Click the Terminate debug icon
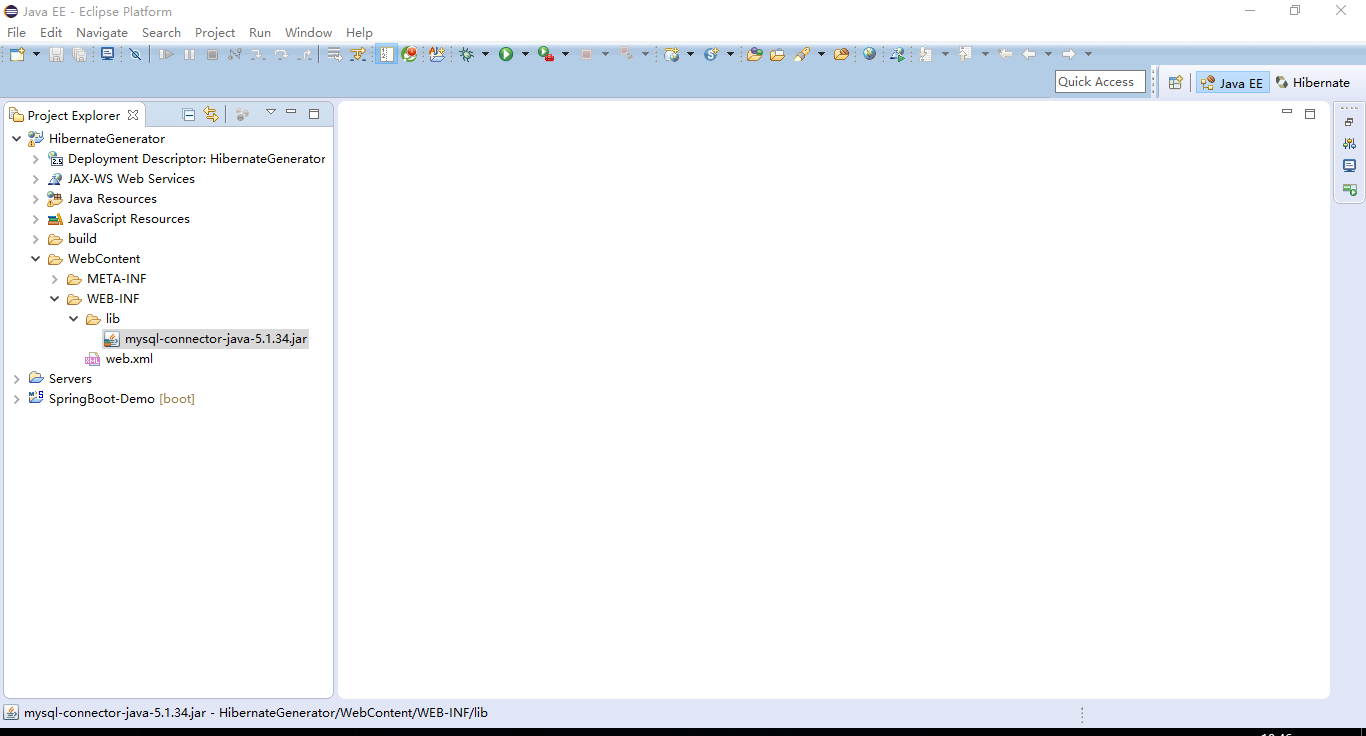1366x736 pixels. (x=212, y=54)
